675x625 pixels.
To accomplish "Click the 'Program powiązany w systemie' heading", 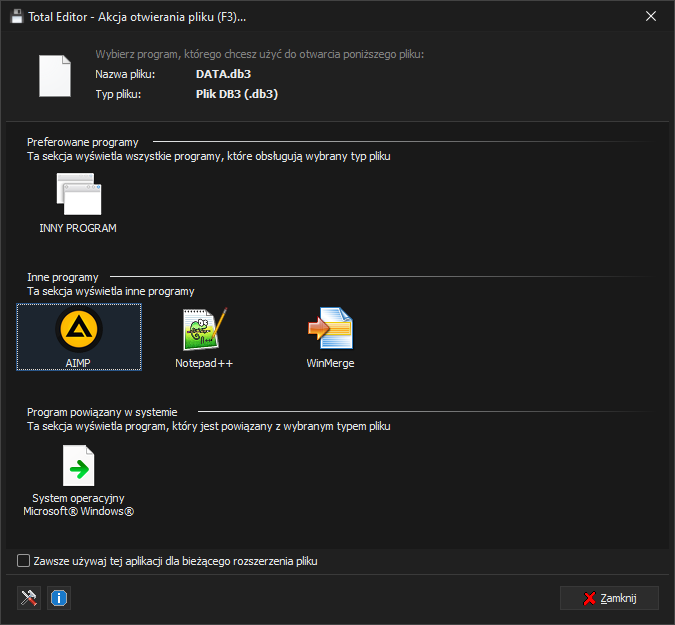I will pos(102,412).
